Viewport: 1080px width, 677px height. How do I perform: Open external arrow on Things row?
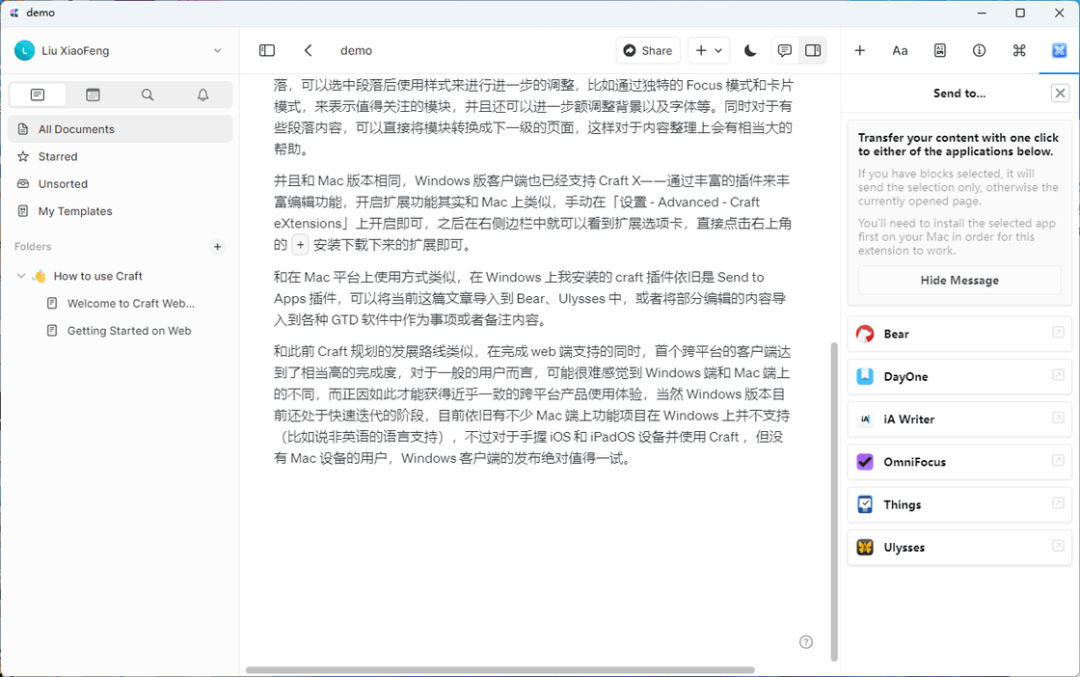[1058, 503]
